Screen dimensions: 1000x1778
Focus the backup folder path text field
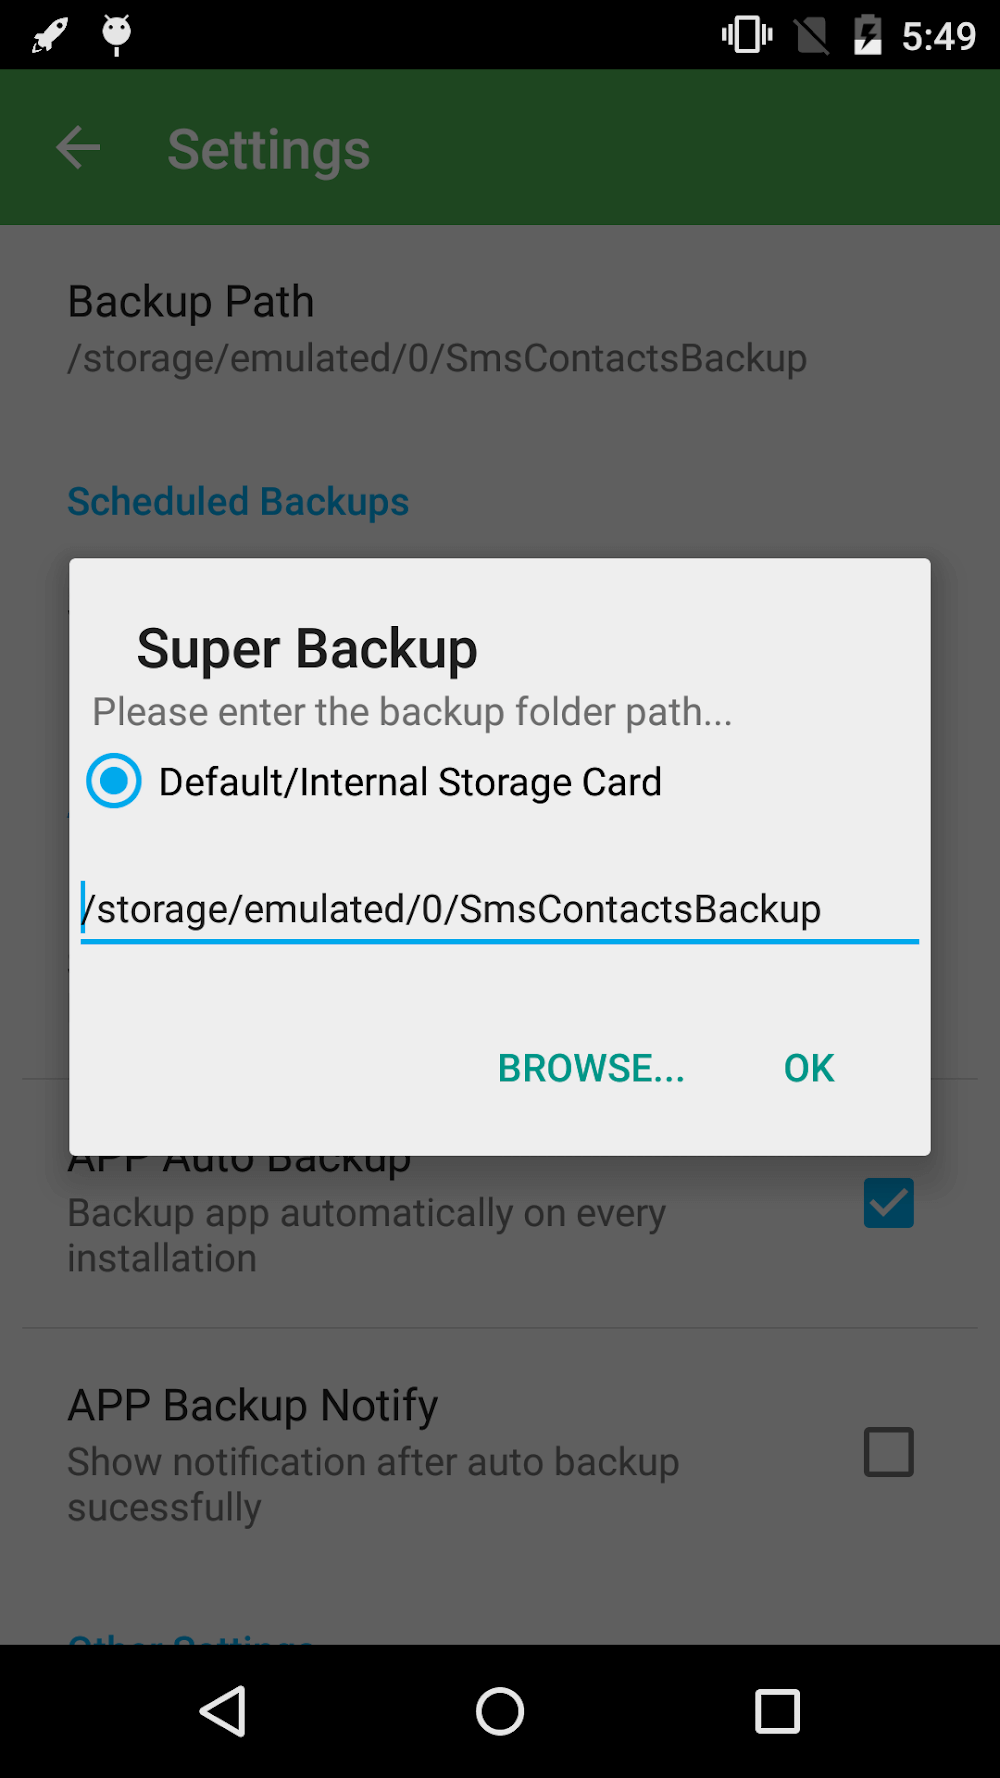pos(498,909)
